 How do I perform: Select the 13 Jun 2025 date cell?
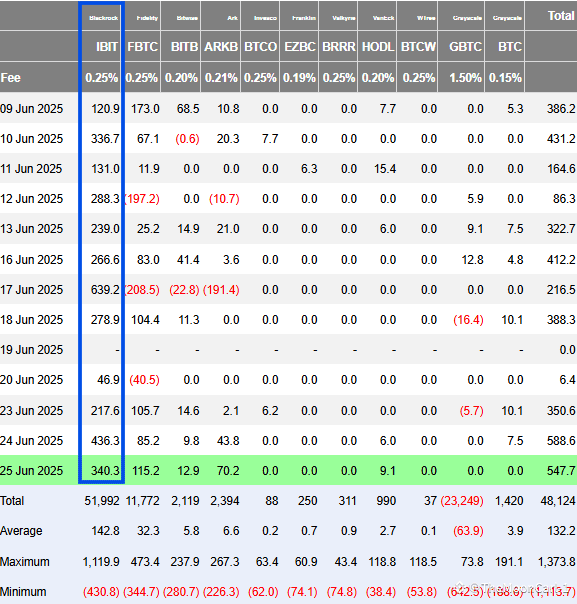[x=32, y=229]
